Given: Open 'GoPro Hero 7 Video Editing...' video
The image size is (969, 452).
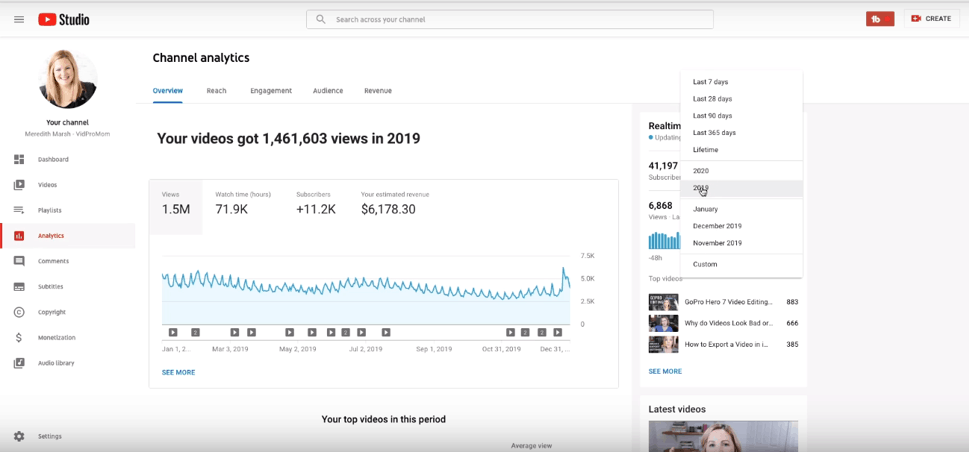Looking at the screenshot, I should tap(729, 302).
